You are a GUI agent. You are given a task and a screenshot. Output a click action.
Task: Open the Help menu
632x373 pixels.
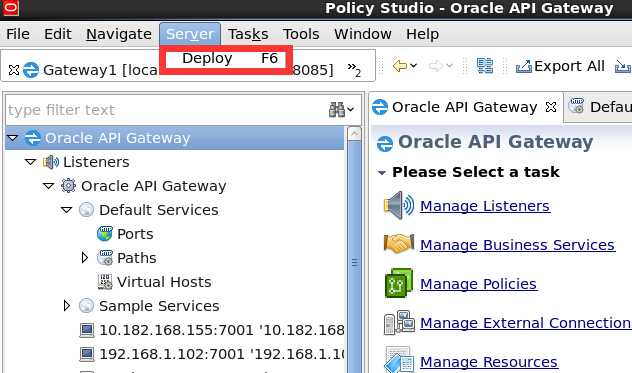[422, 34]
